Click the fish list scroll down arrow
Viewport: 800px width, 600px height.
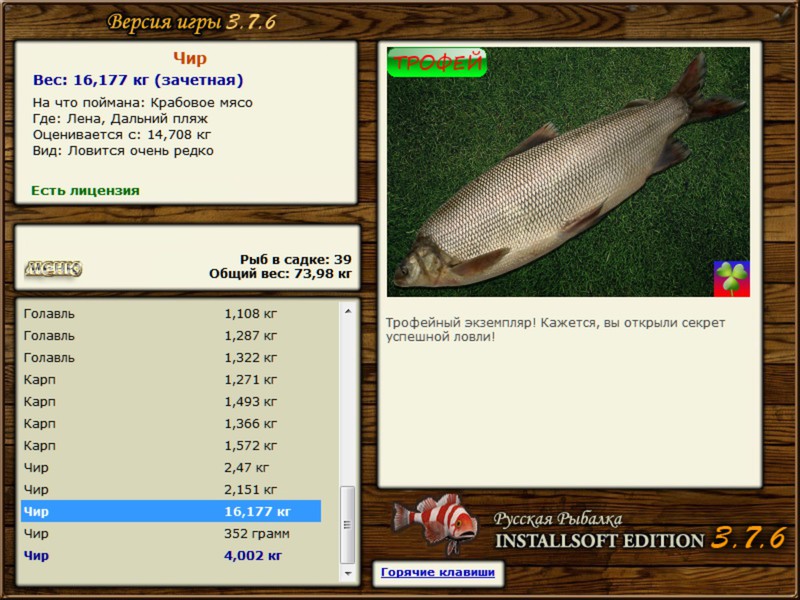point(348,573)
